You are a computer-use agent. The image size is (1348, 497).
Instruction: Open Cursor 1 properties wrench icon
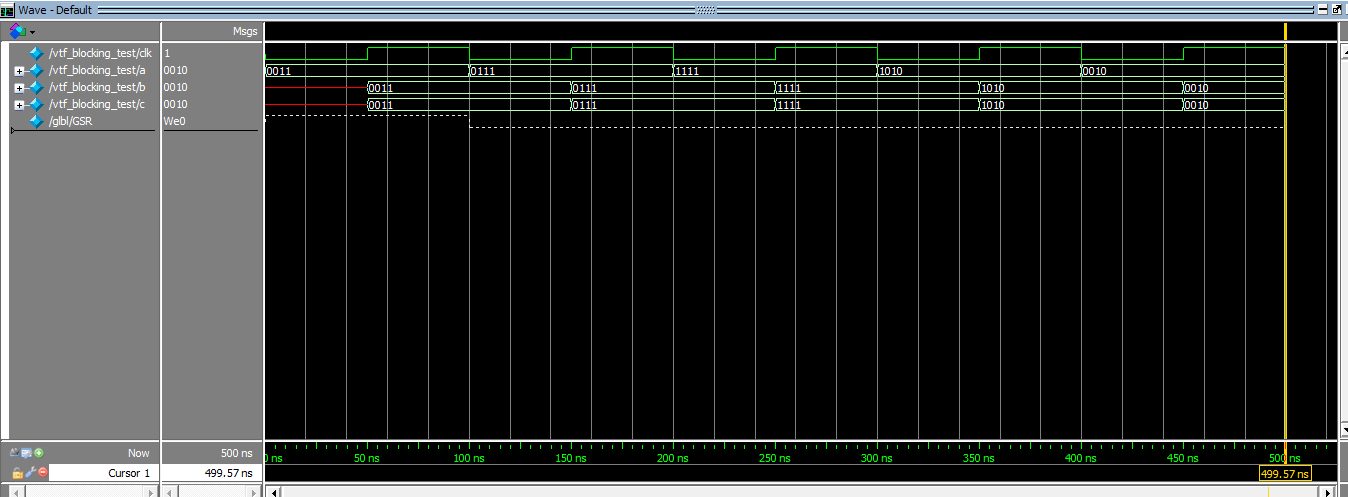(x=30, y=473)
